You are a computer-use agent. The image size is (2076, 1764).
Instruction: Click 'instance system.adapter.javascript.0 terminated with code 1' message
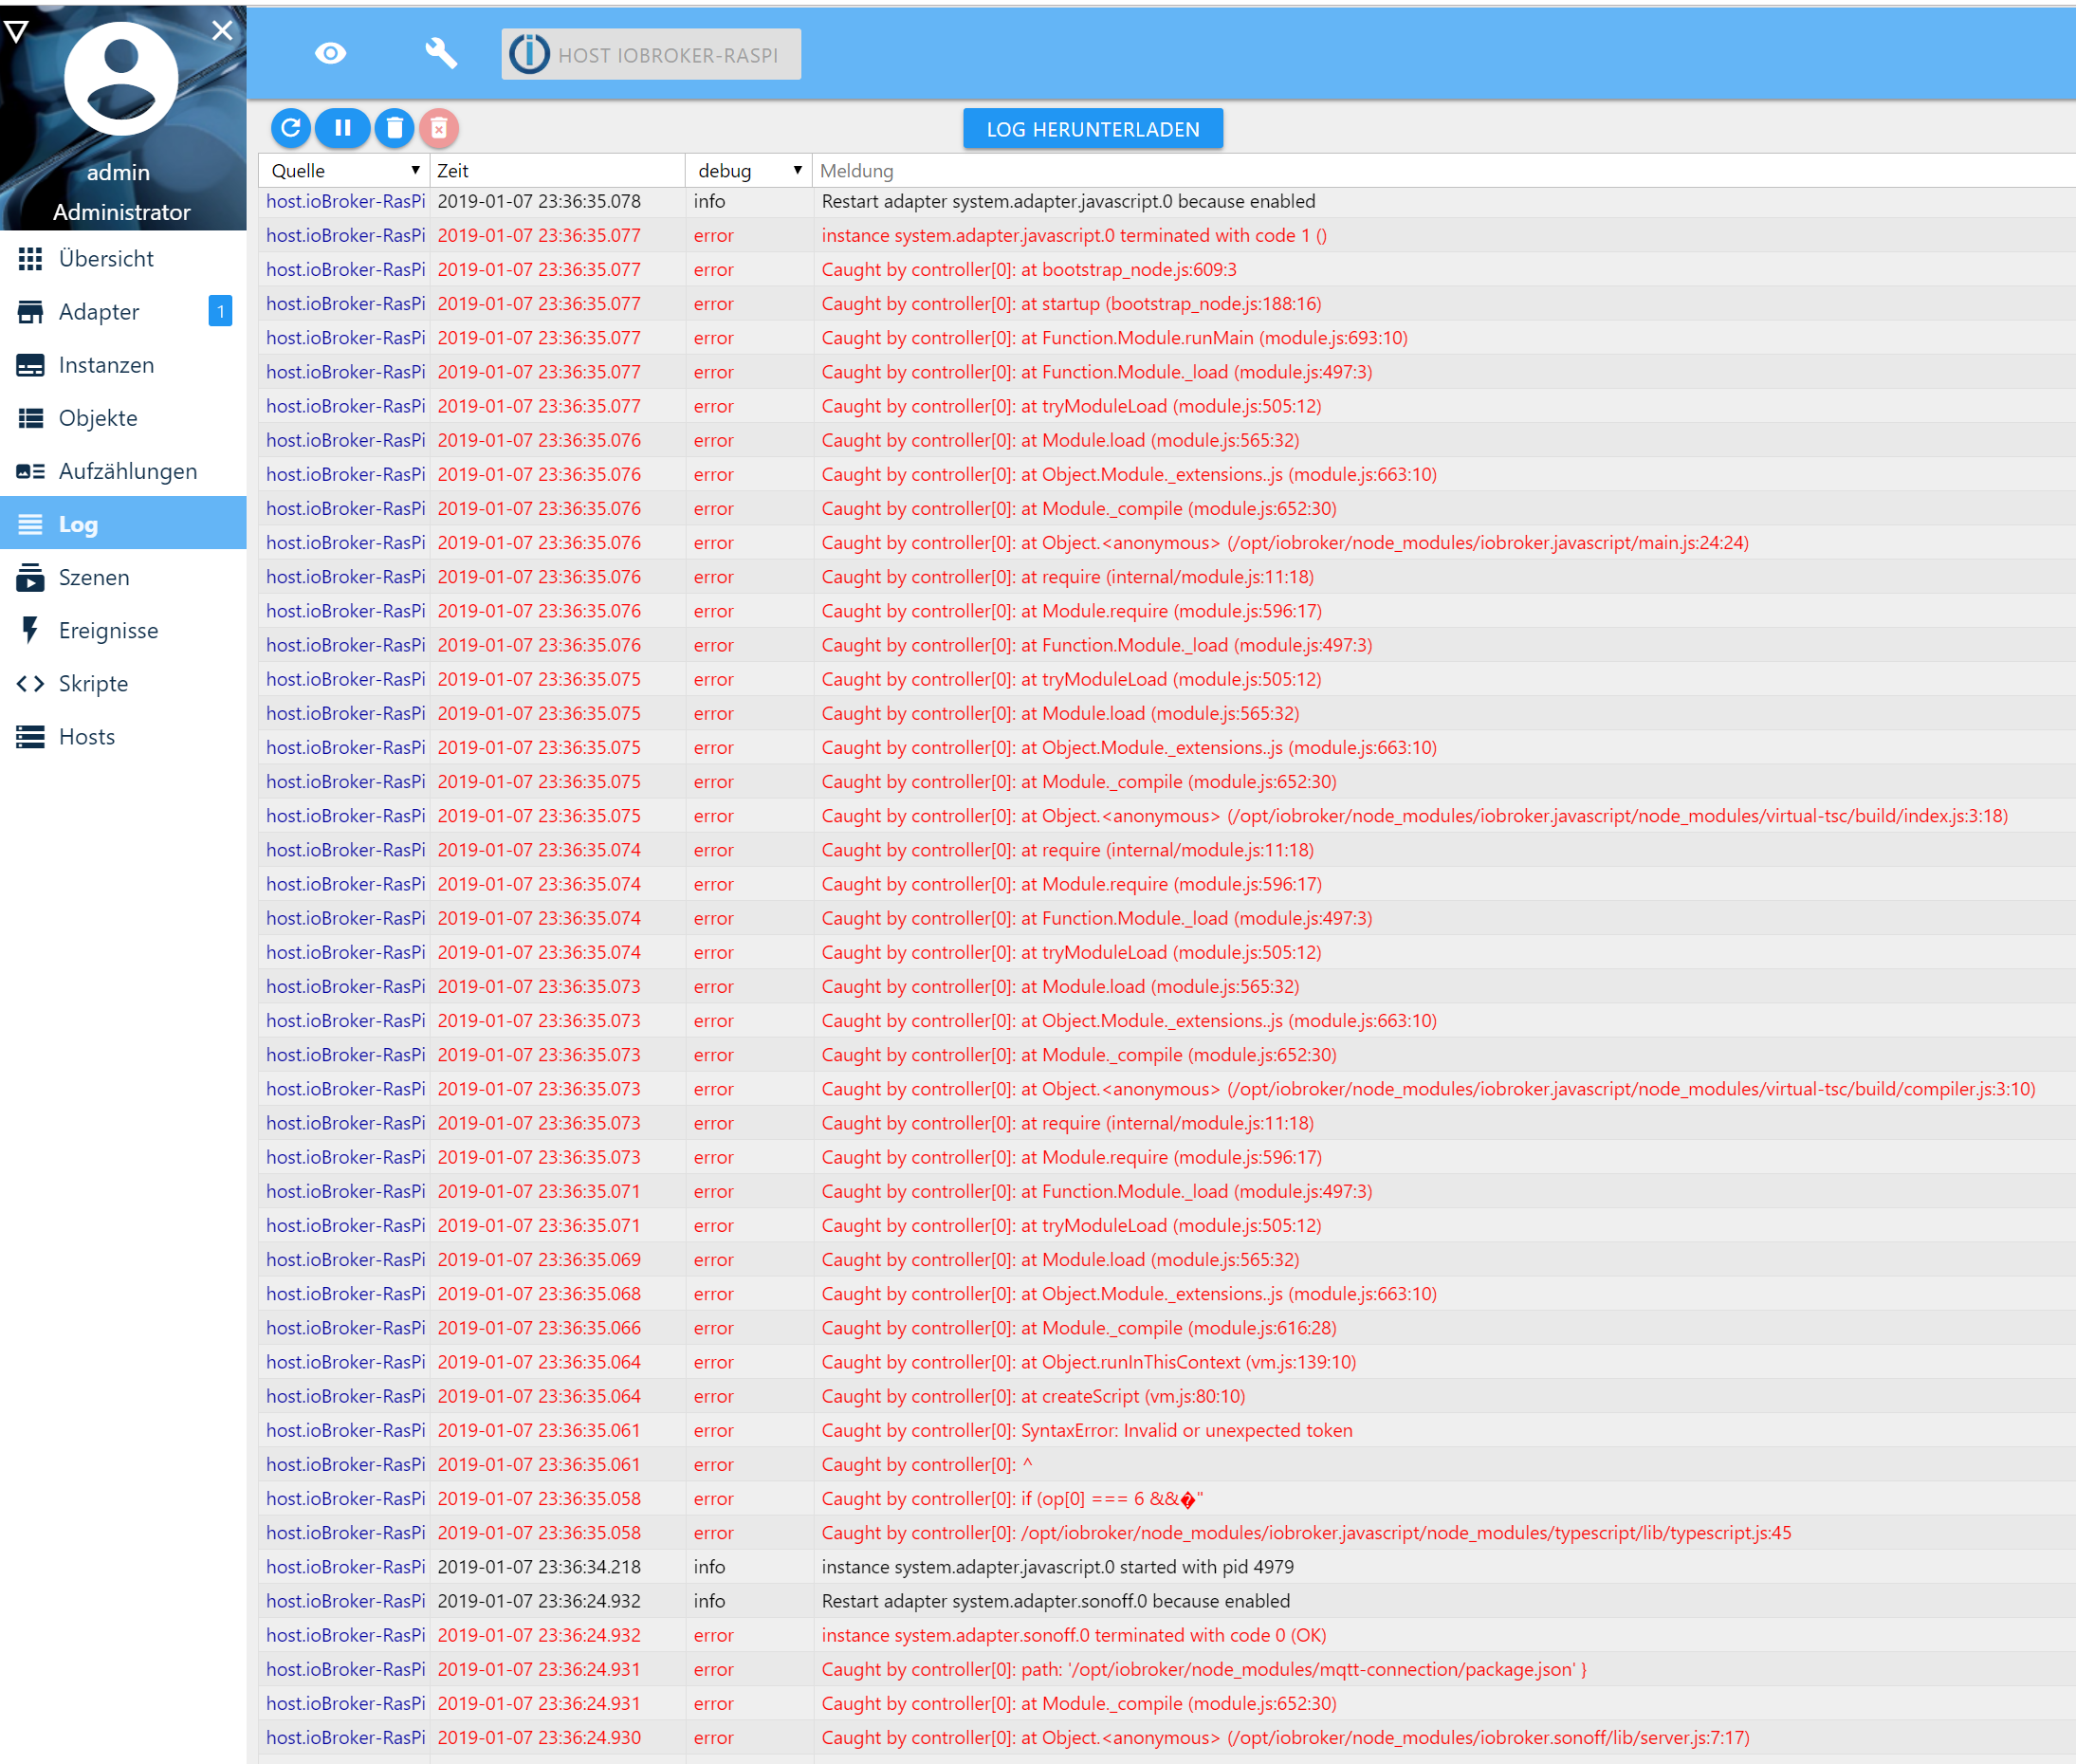pyautogui.click(x=1073, y=235)
